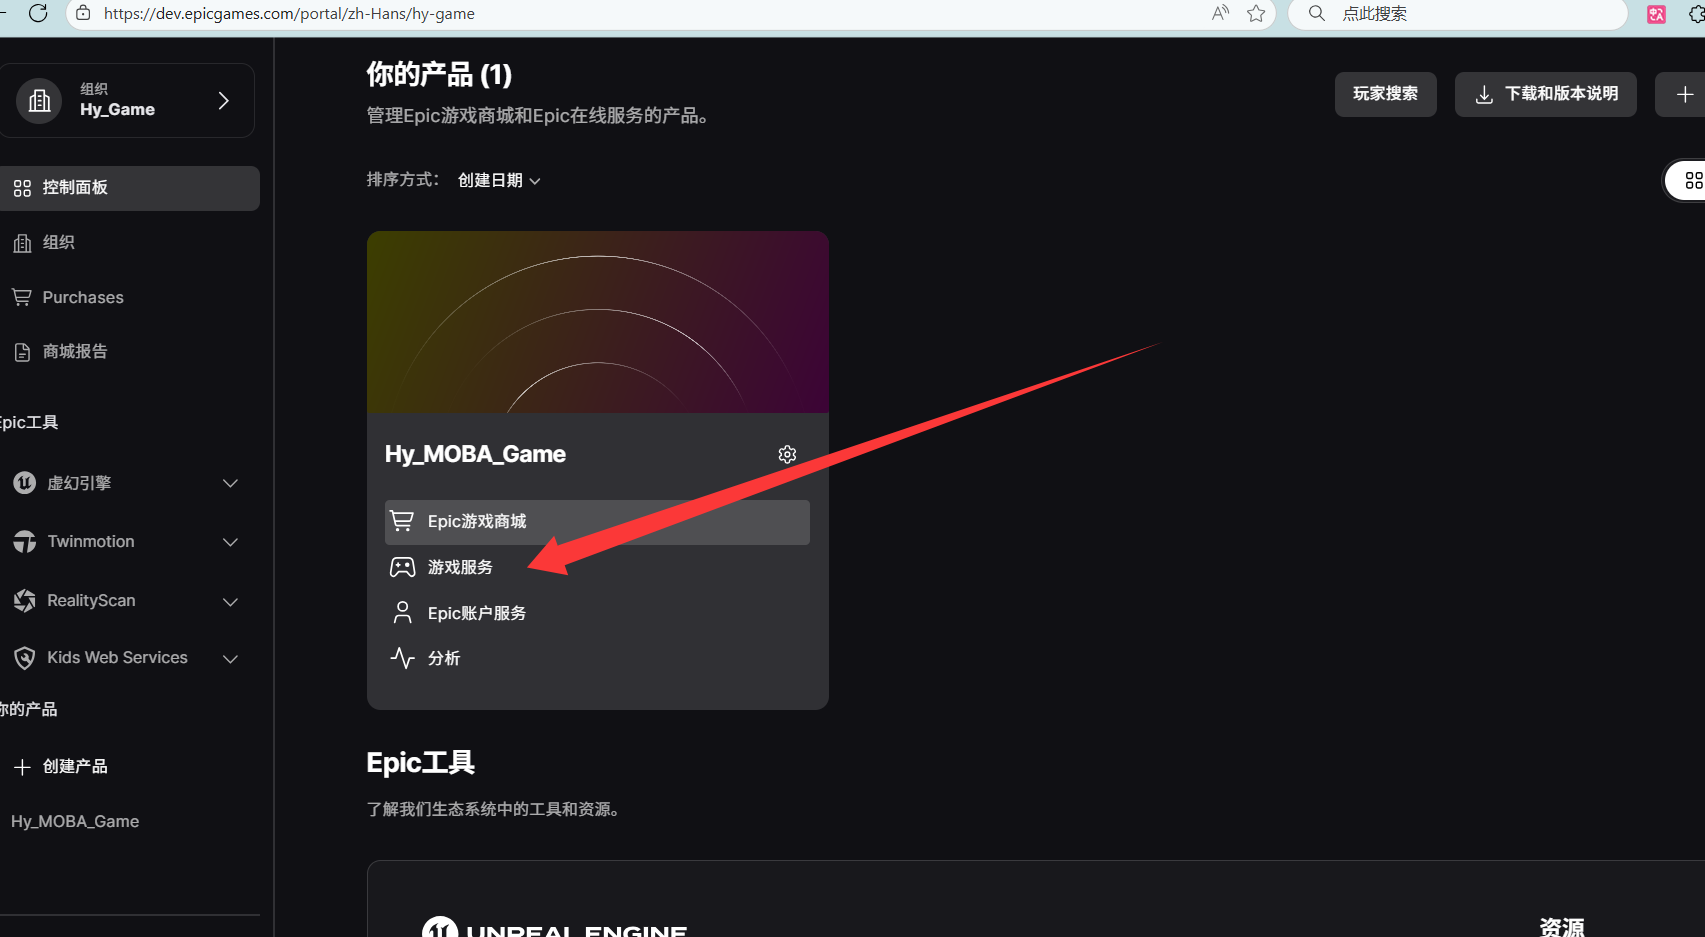
Task: Click the 点此搜索 search field
Action: click(1458, 13)
